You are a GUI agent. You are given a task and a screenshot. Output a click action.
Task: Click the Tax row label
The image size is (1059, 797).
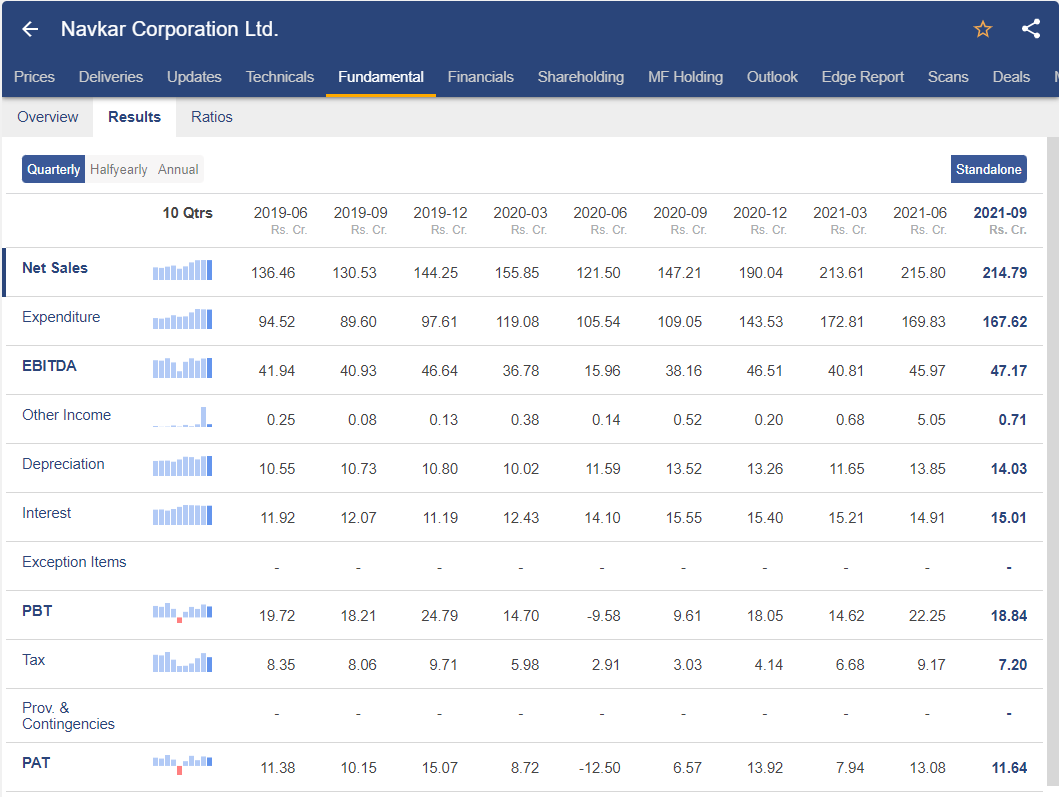(x=33, y=660)
